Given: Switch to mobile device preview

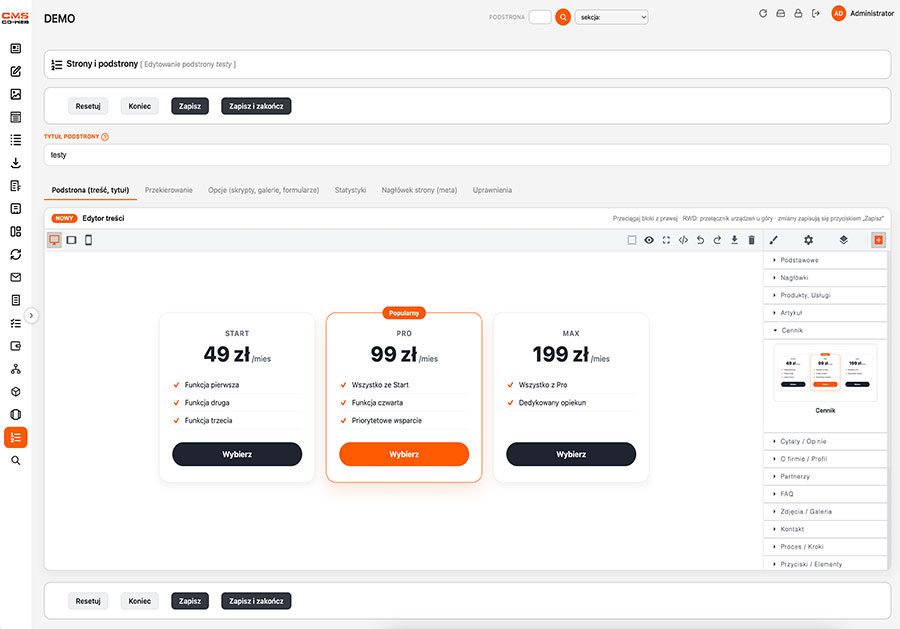Looking at the screenshot, I should coord(88,240).
